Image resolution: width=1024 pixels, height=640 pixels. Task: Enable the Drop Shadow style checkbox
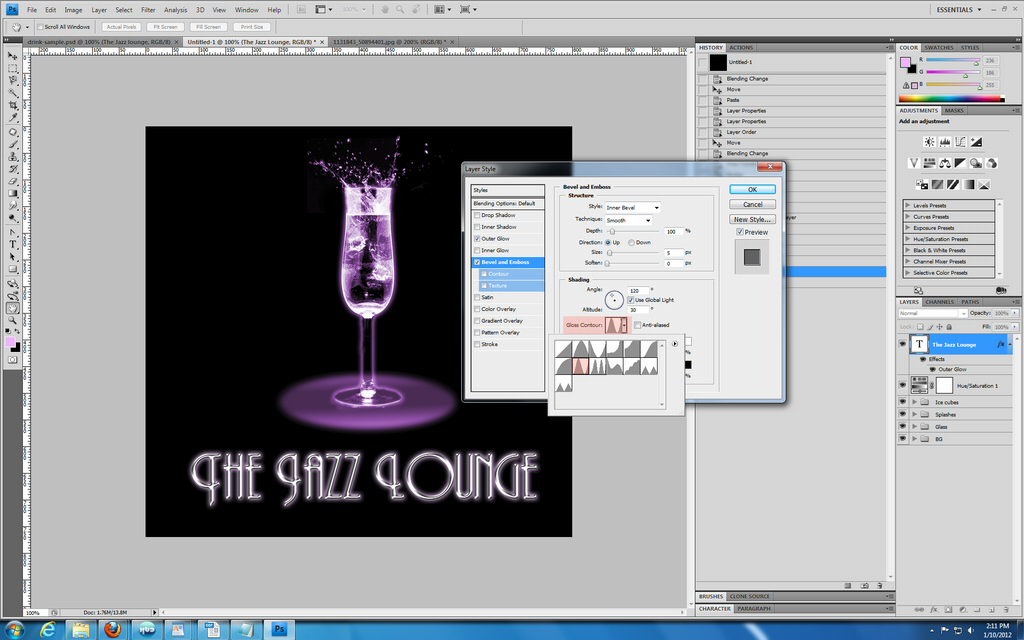tap(477, 216)
